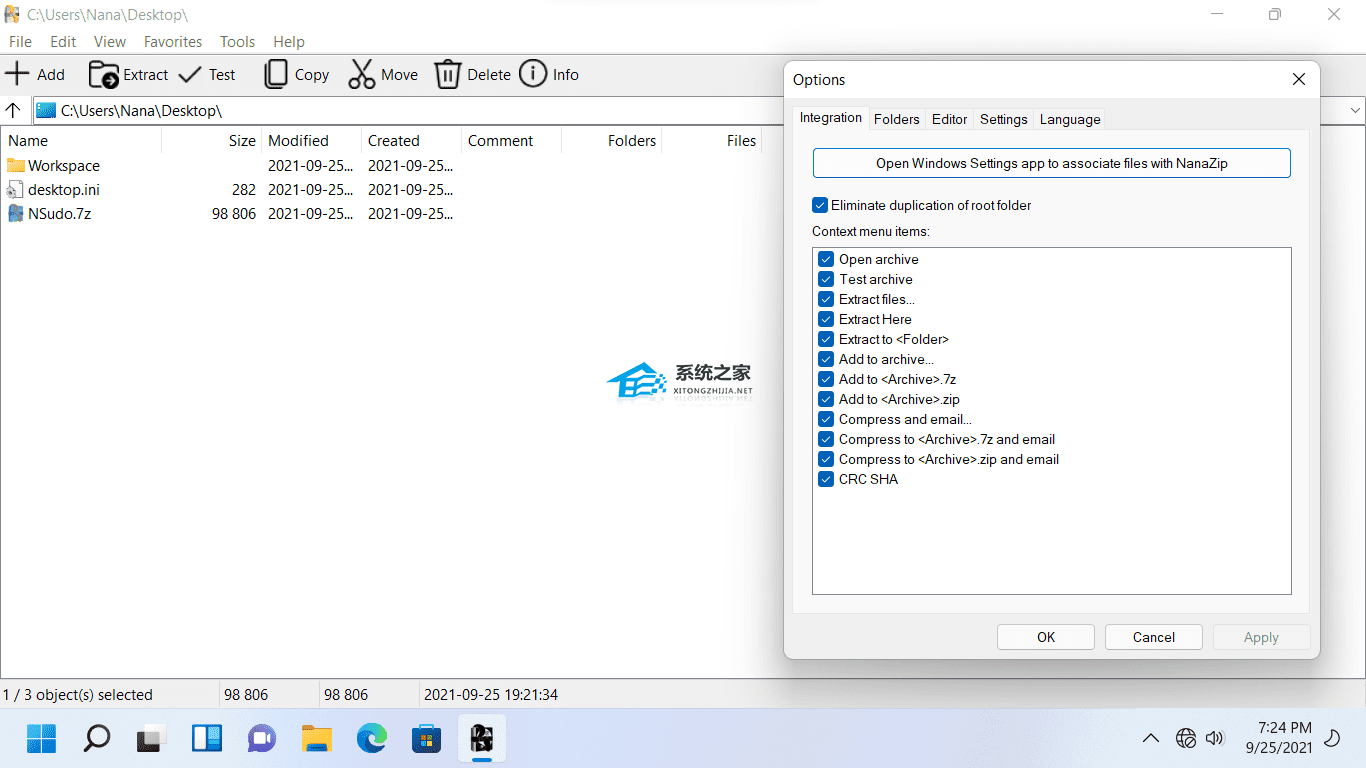Image resolution: width=1366 pixels, height=768 pixels.
Task: Go up one folder with arrow icon
Action: coord(14,110)
